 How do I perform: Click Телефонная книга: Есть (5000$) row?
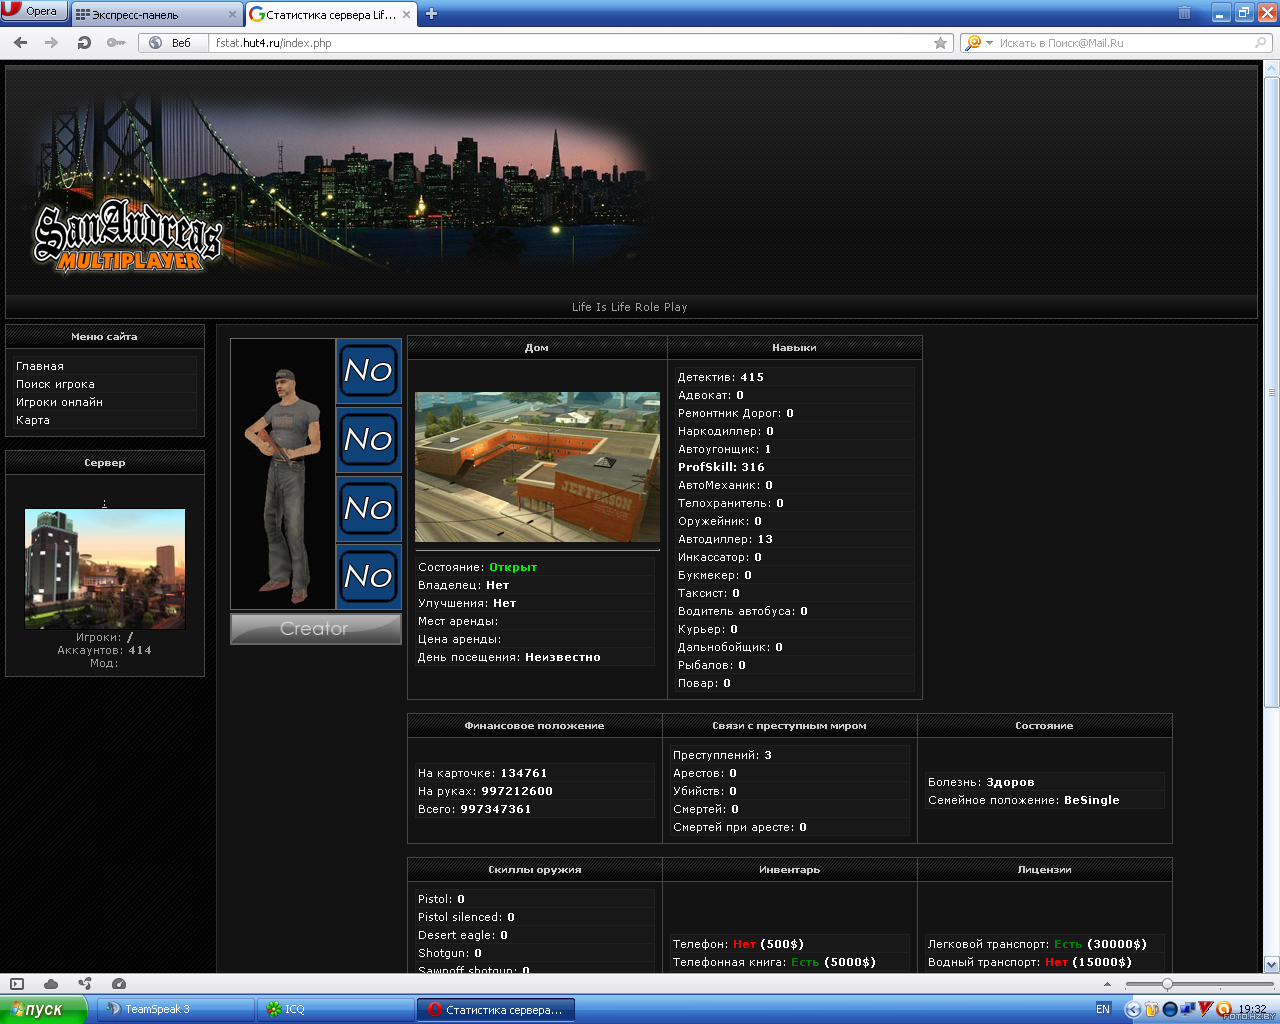pos(789,962)
